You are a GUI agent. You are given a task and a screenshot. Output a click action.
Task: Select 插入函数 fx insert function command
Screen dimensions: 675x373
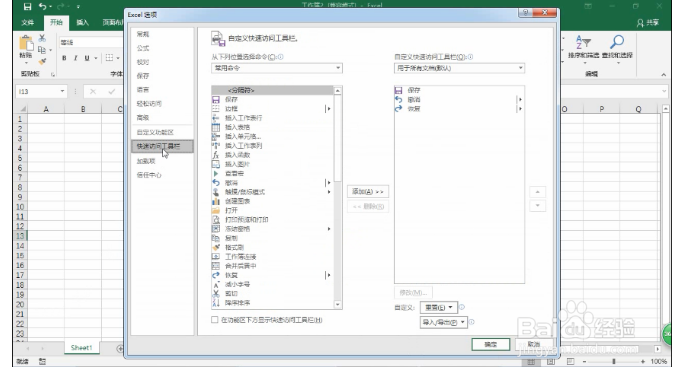272,155
